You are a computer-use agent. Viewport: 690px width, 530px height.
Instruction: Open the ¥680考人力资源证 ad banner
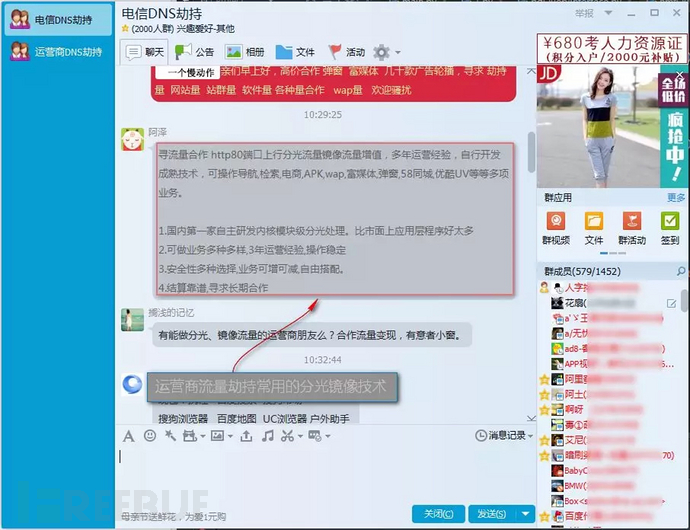click(x=613, y=48)
